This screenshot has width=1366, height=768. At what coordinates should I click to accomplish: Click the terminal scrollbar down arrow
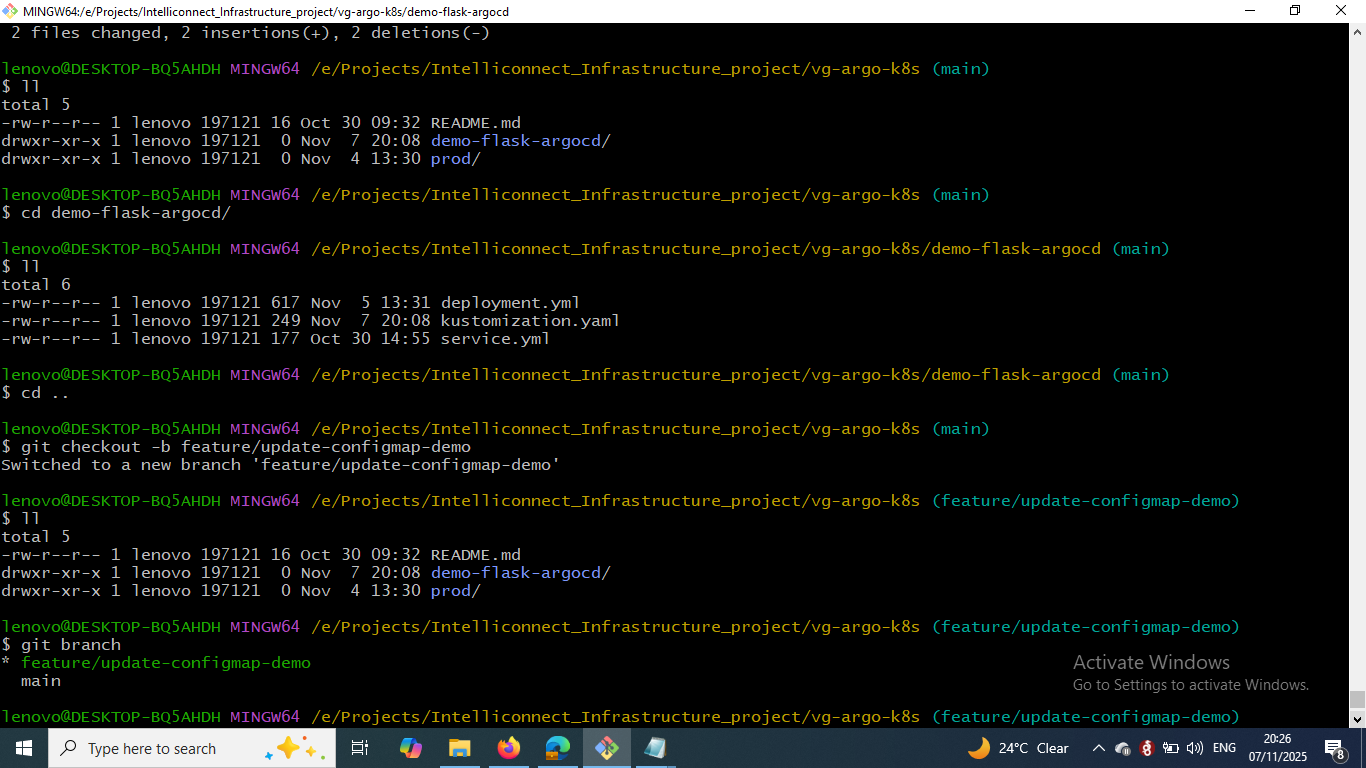tap(1357, 719)
